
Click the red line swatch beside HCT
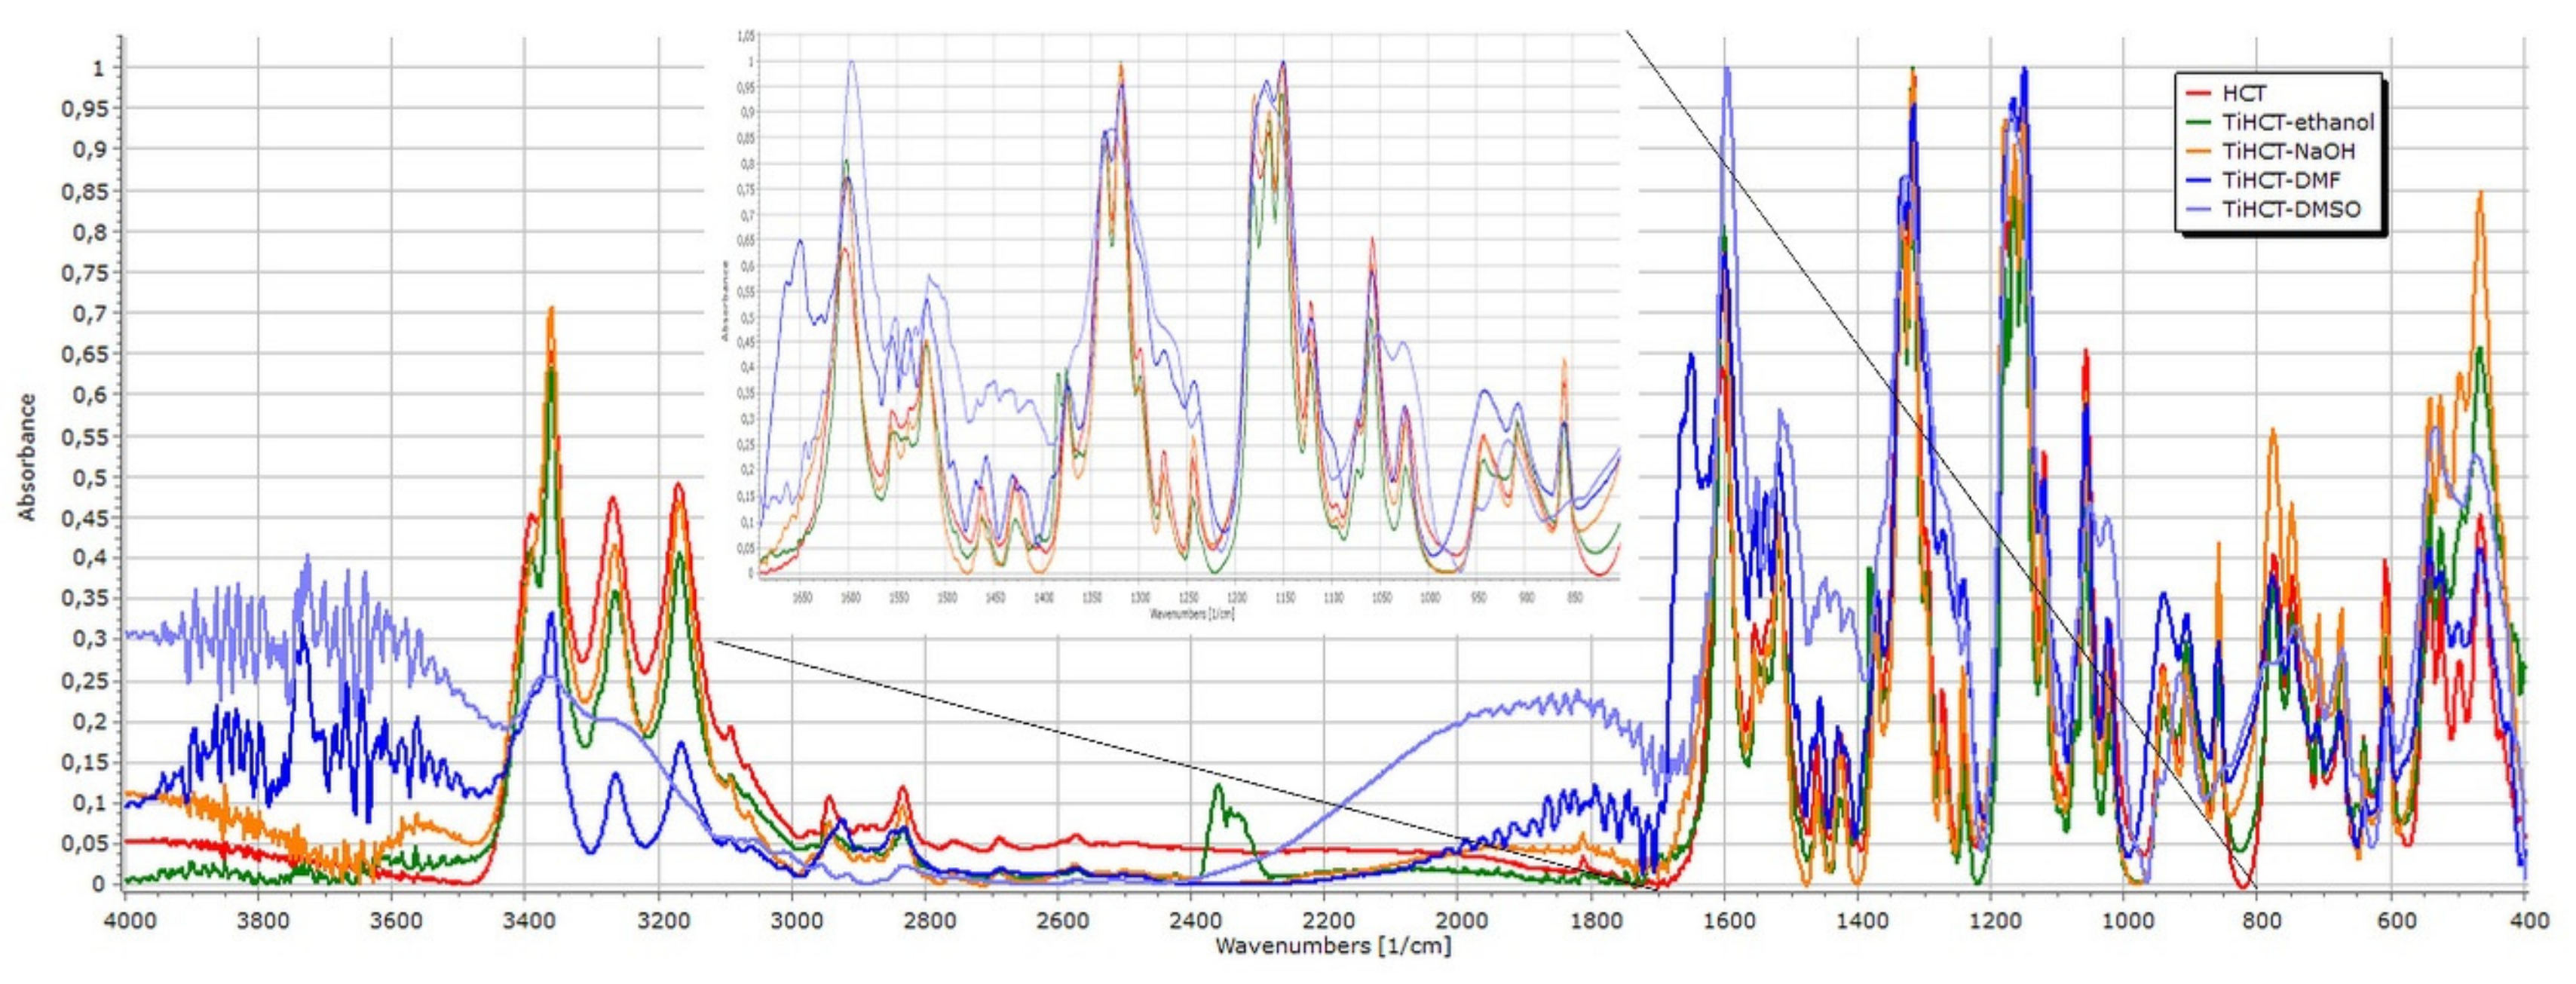click(x=2198, y=93)
